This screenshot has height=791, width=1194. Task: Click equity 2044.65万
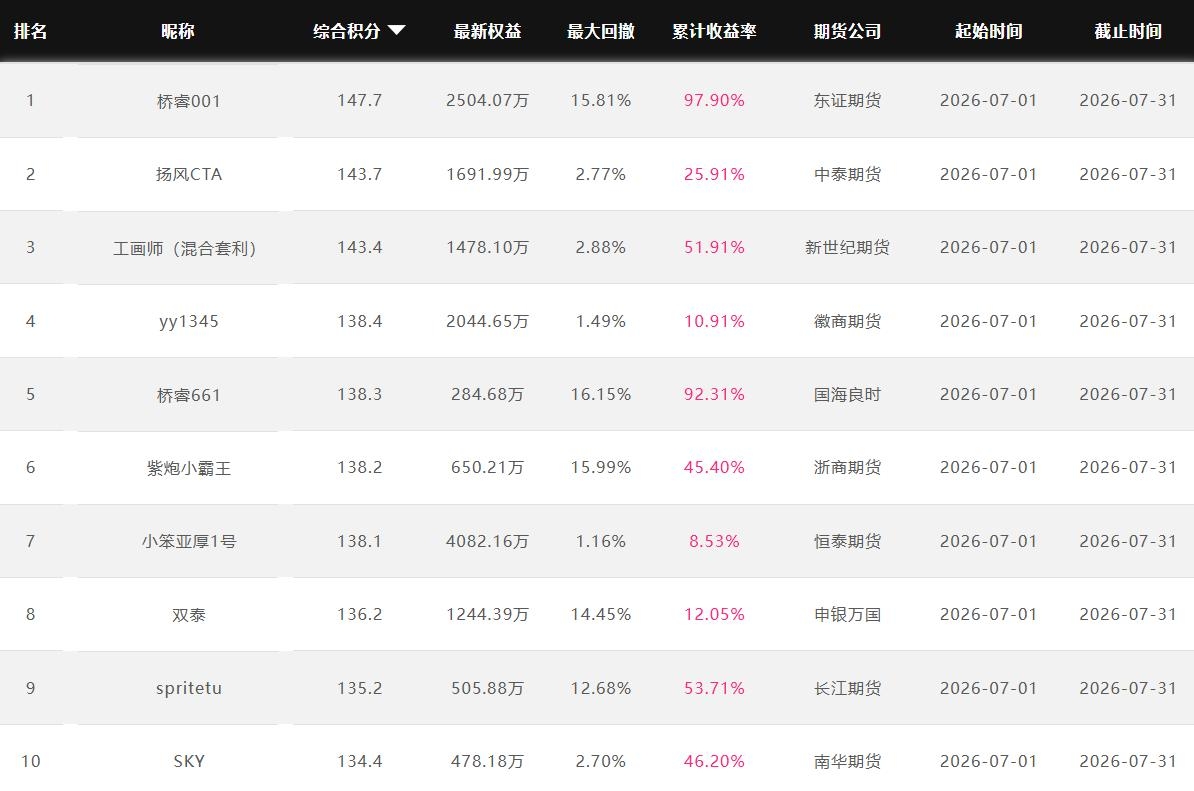tap(487, 321)
